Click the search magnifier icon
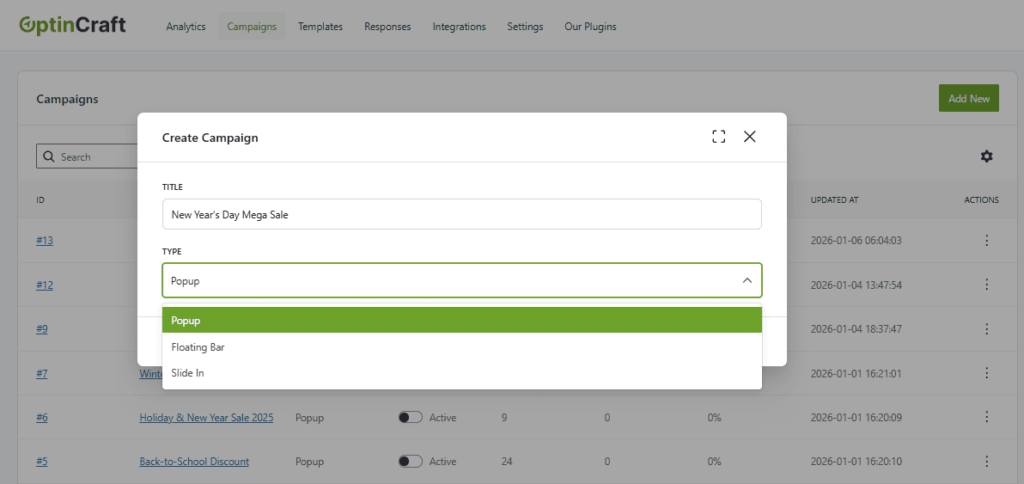The image size is (1024, 484). click(x=48, y=157)
